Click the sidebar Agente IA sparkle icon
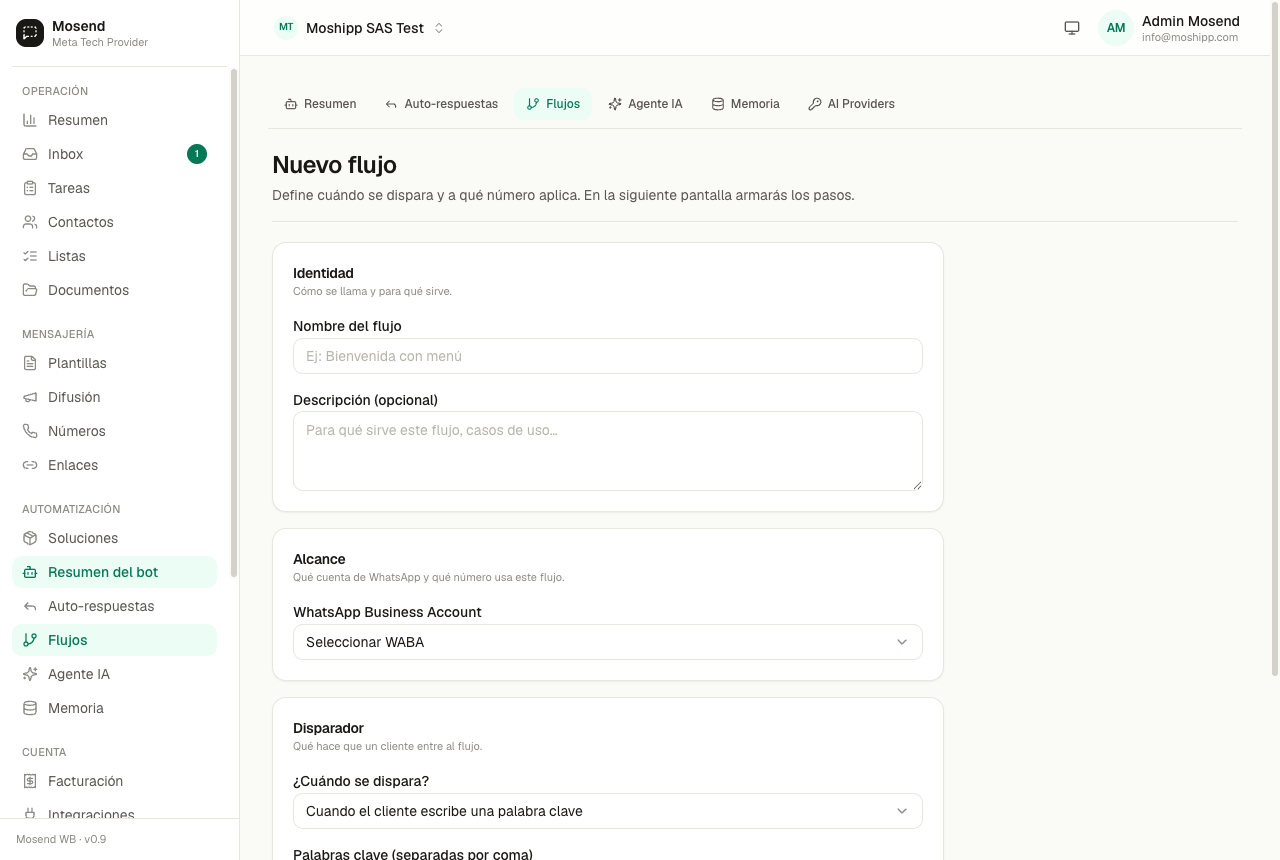 pos(30,674)
